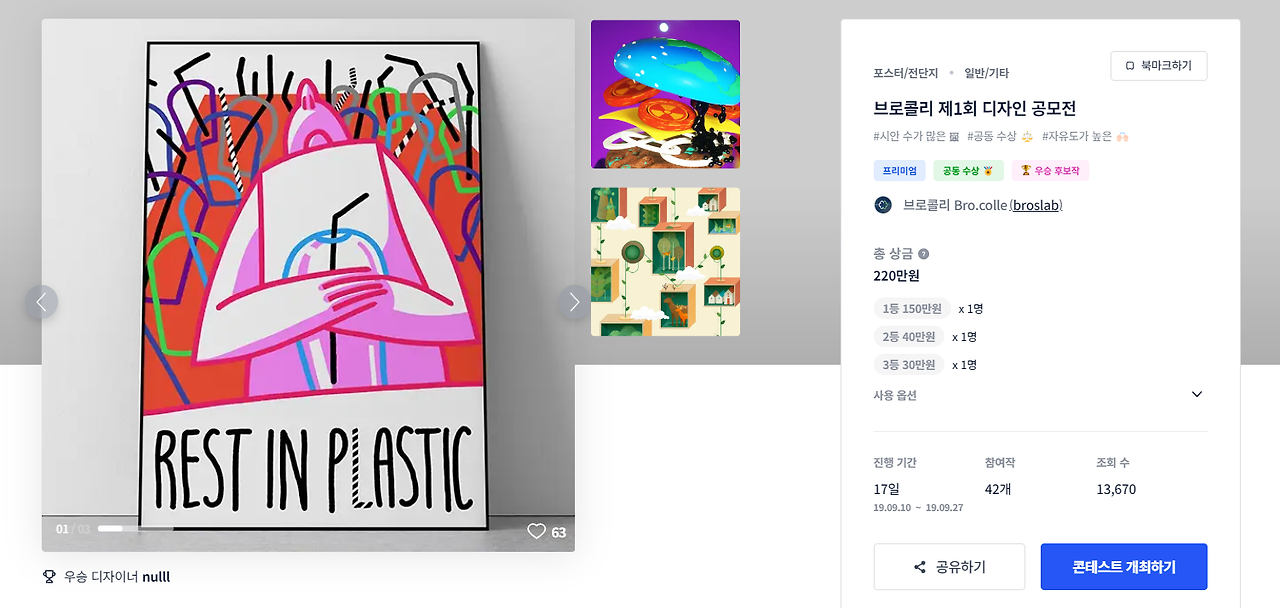Click the 우승 후보작 pink tag badge
Viewport: 1280px width, 608px height.
[1050, 170]
